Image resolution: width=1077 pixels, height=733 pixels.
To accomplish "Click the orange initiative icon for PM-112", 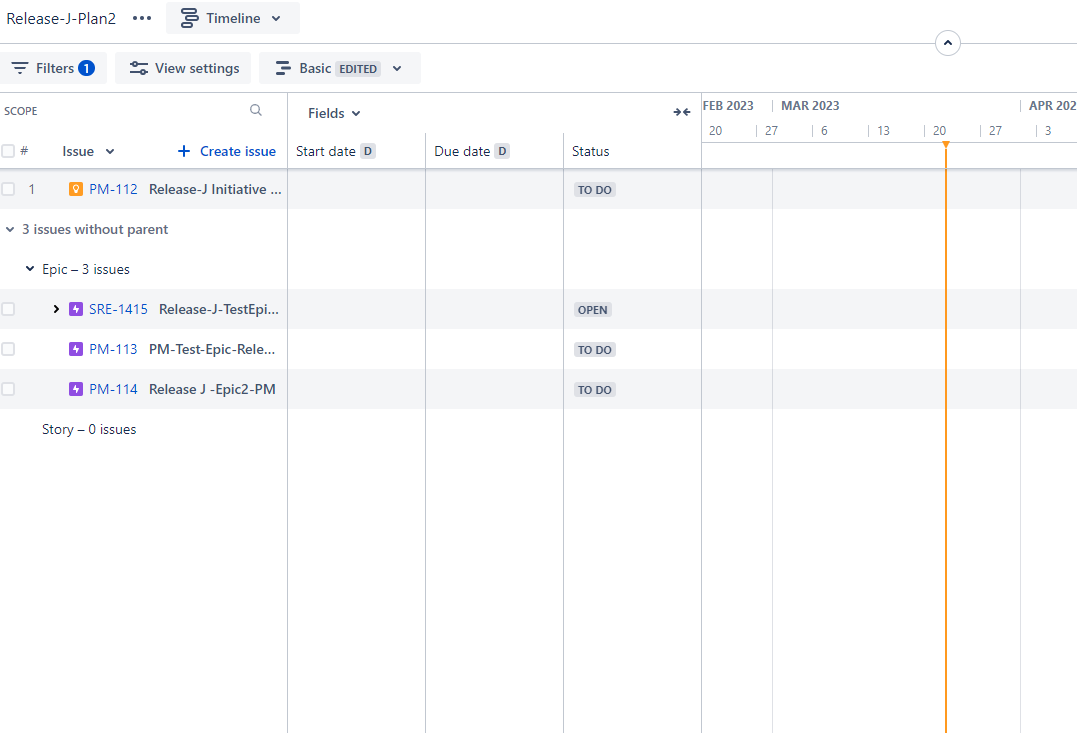I will pos(76,189).
